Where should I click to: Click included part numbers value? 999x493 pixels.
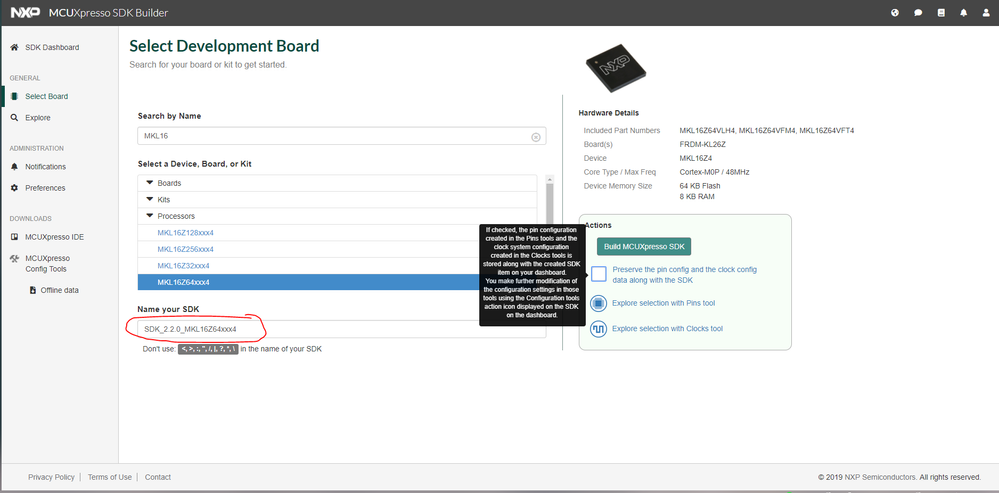click(766, 131)
